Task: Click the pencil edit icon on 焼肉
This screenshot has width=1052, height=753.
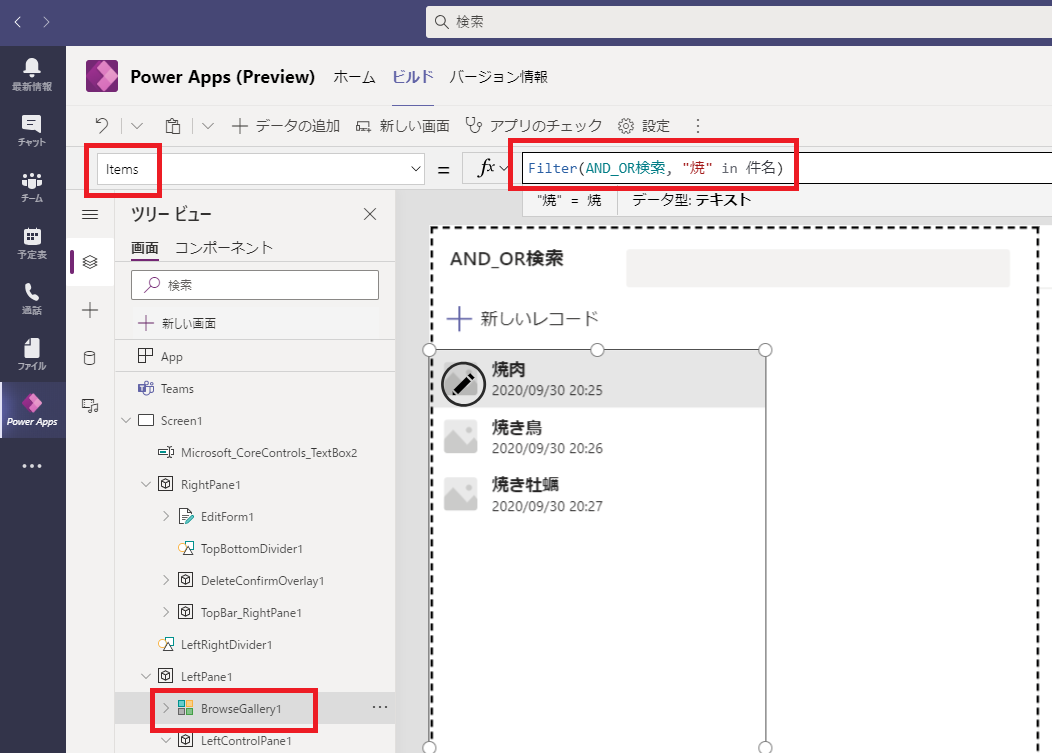Action: (x=463, y=384)
